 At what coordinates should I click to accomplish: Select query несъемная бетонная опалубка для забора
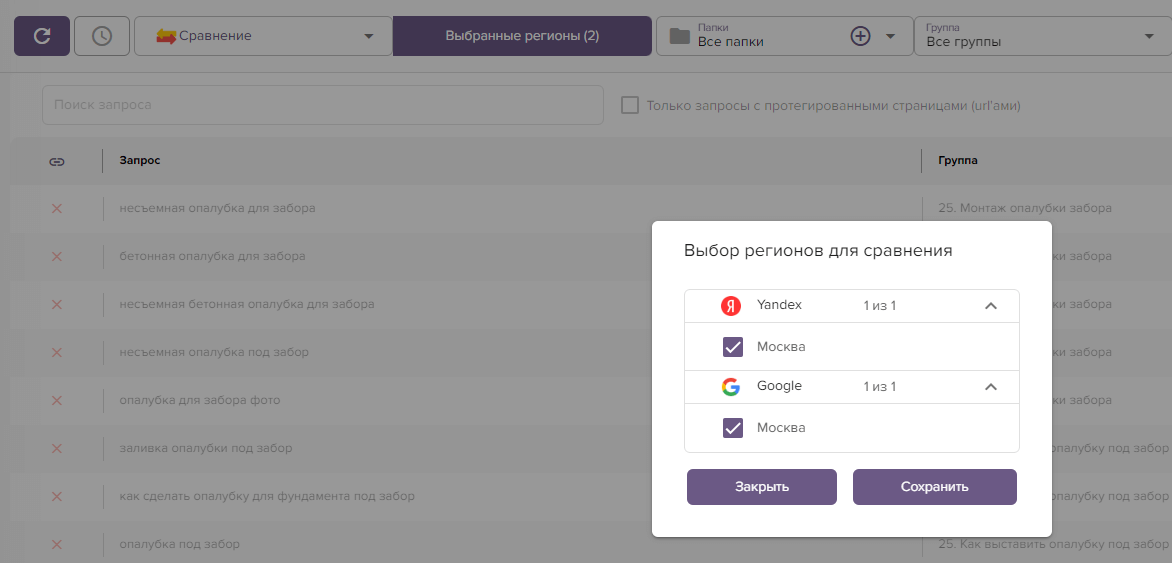click(247, 304)
